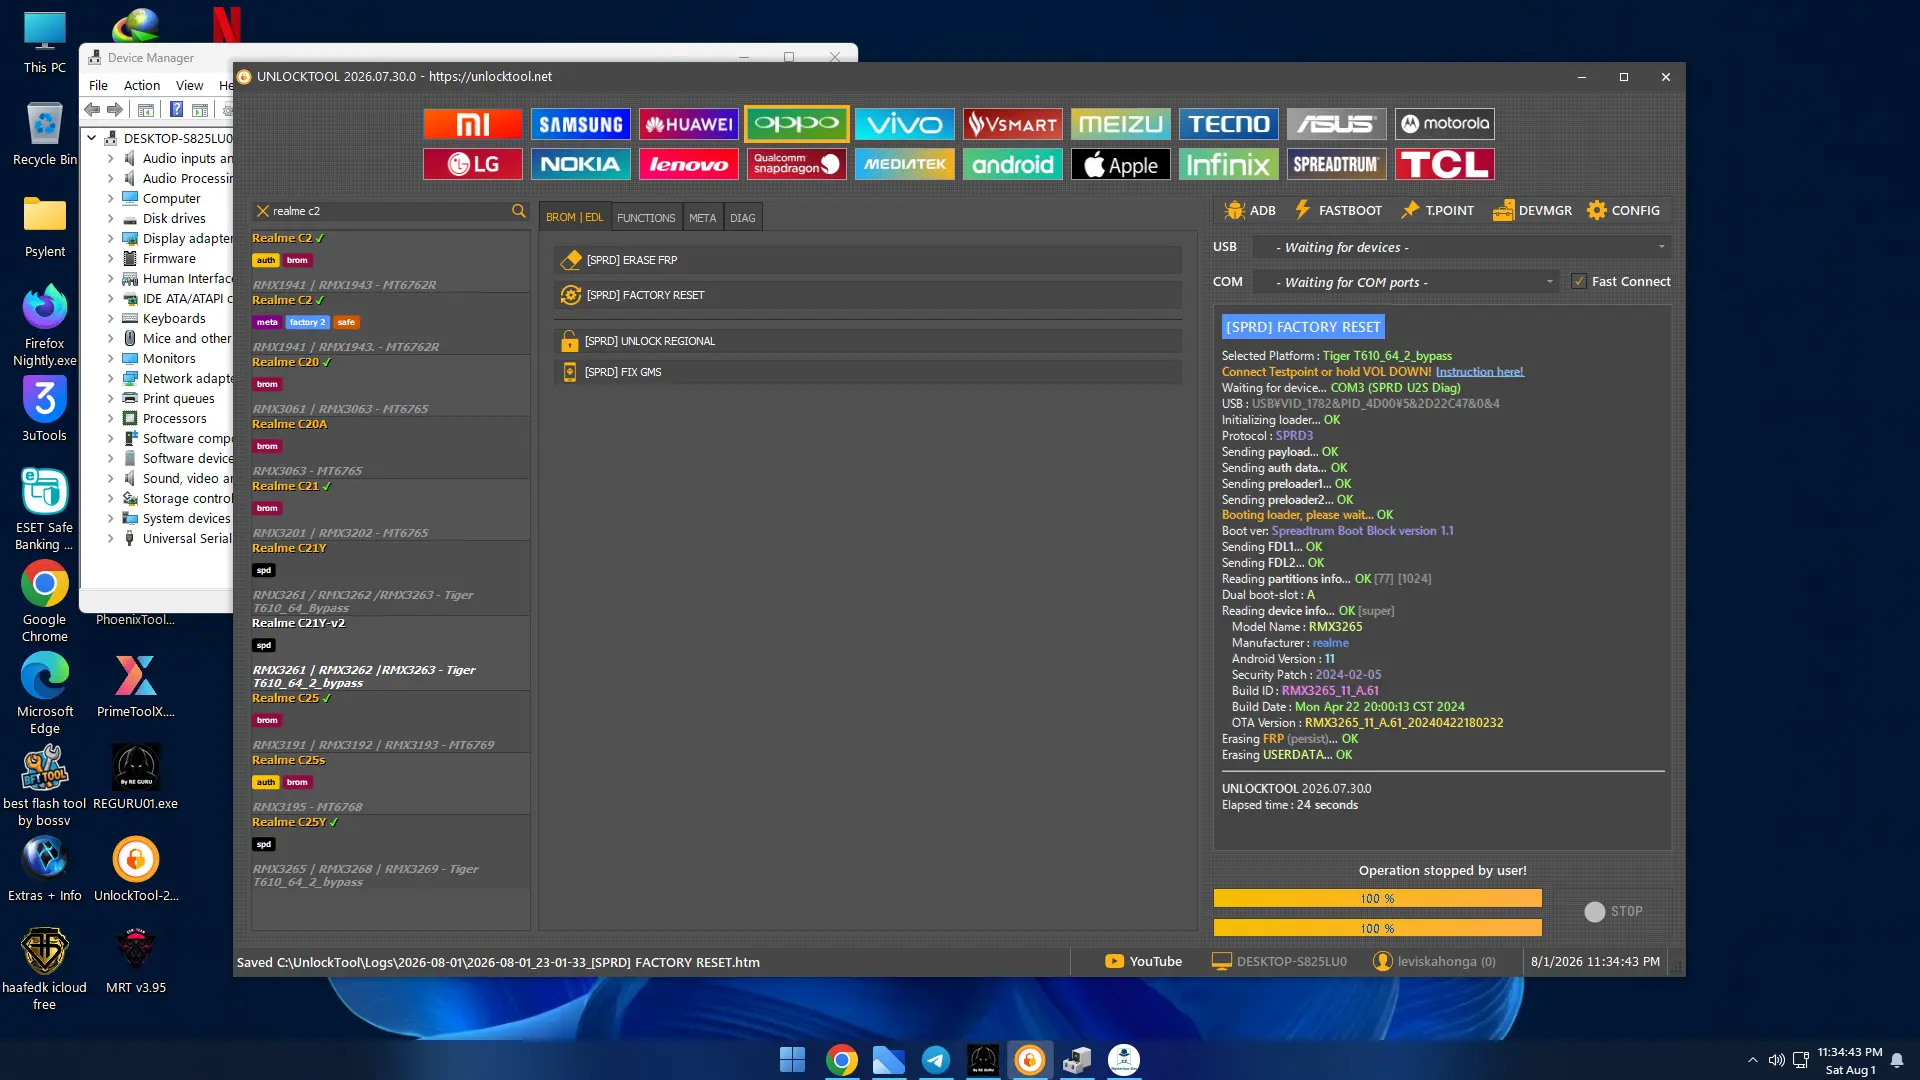Screen dimensions: 1920x1080
Task: Open Windows Start menu
Action: (x=792, y=1059)
